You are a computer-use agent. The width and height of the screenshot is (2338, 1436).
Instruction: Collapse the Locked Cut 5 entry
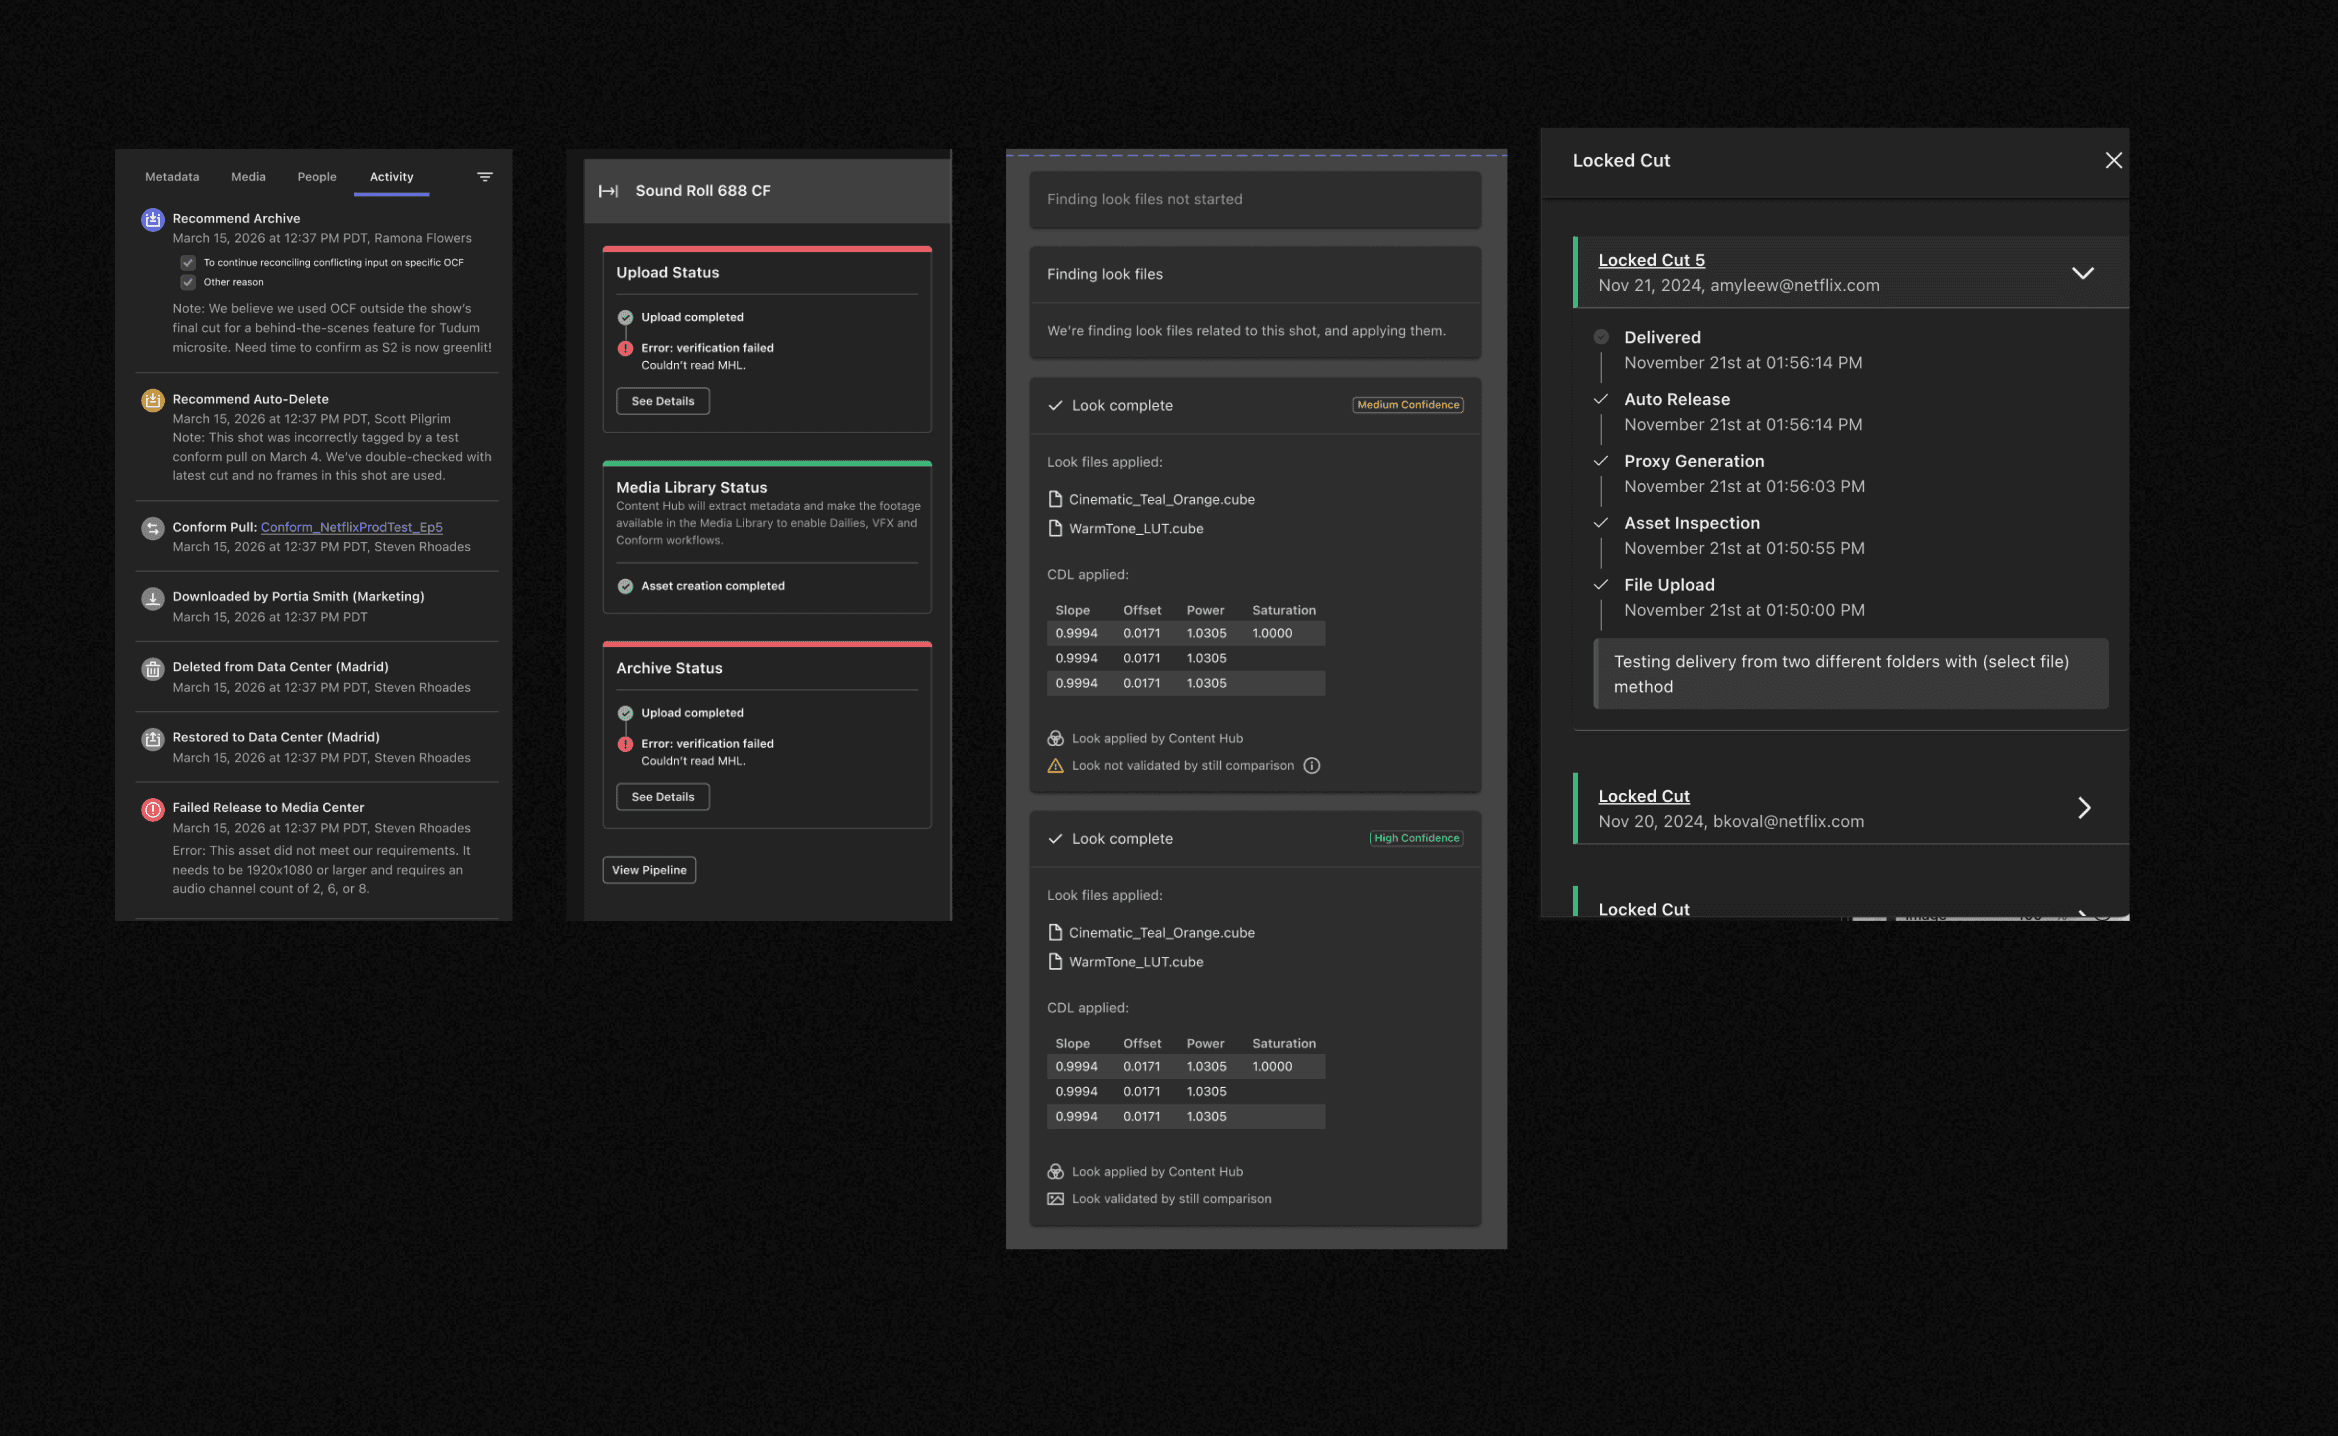[x=2083, y=272]
